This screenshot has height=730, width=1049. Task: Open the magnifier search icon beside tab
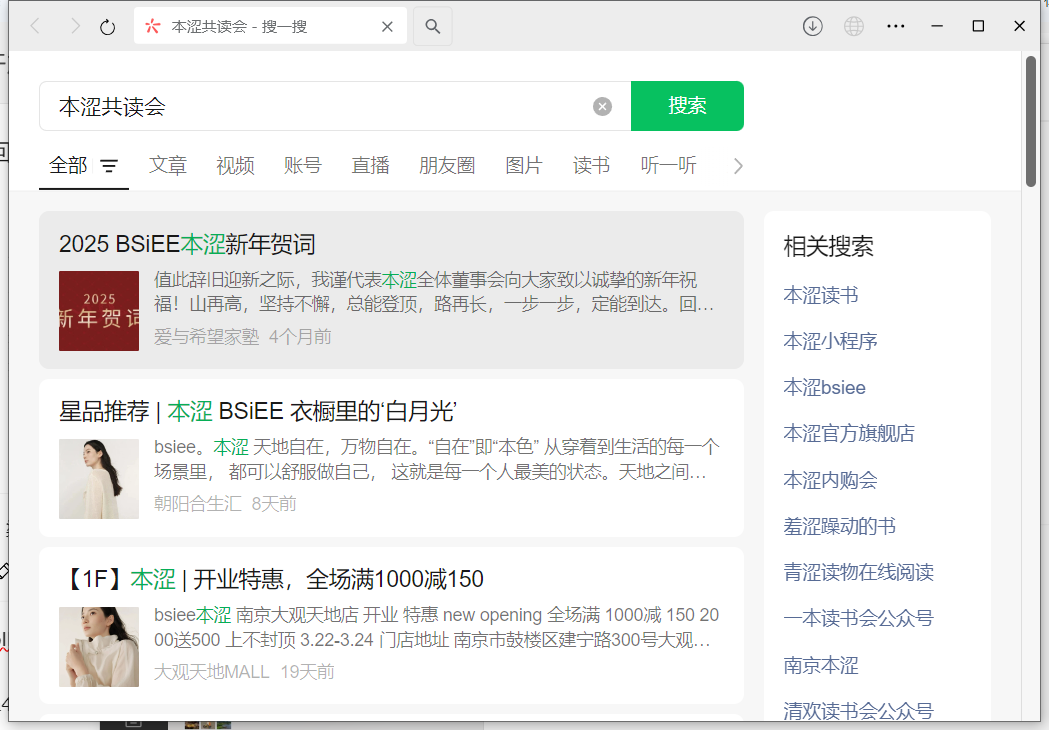pos(433,26)
